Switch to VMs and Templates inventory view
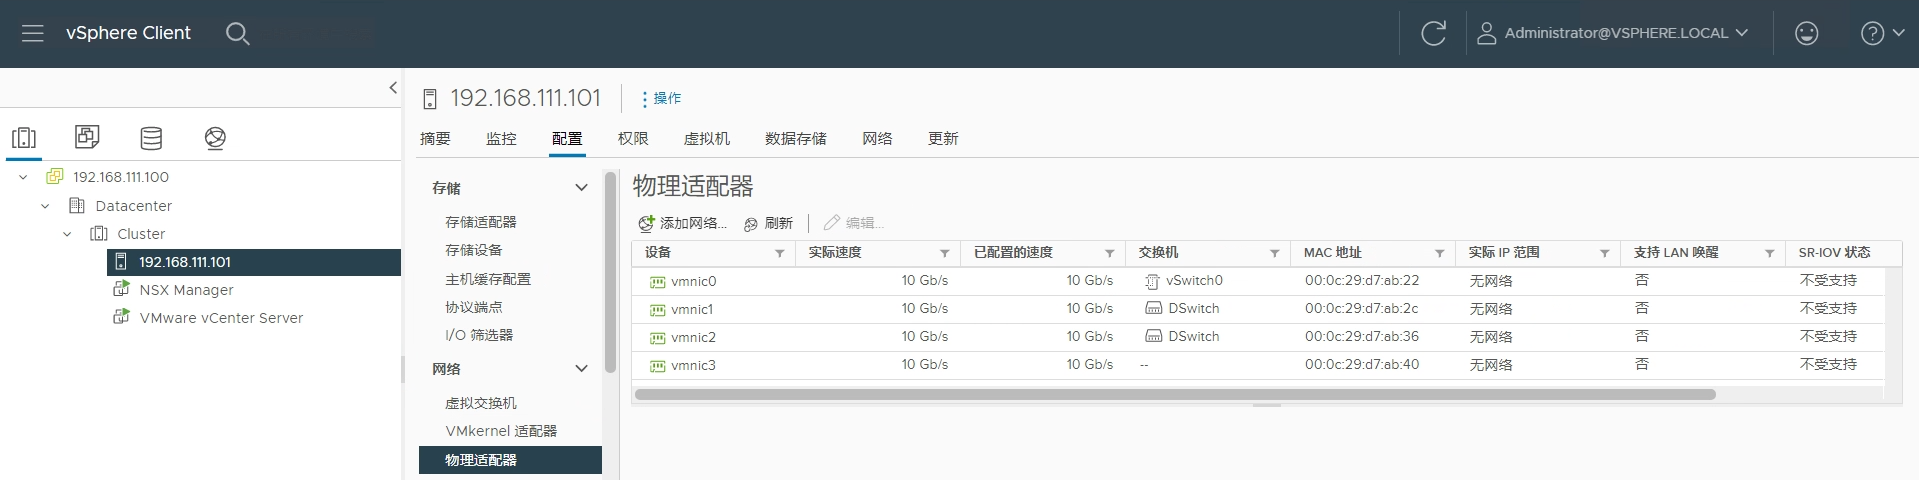 [x=87, y=137]
